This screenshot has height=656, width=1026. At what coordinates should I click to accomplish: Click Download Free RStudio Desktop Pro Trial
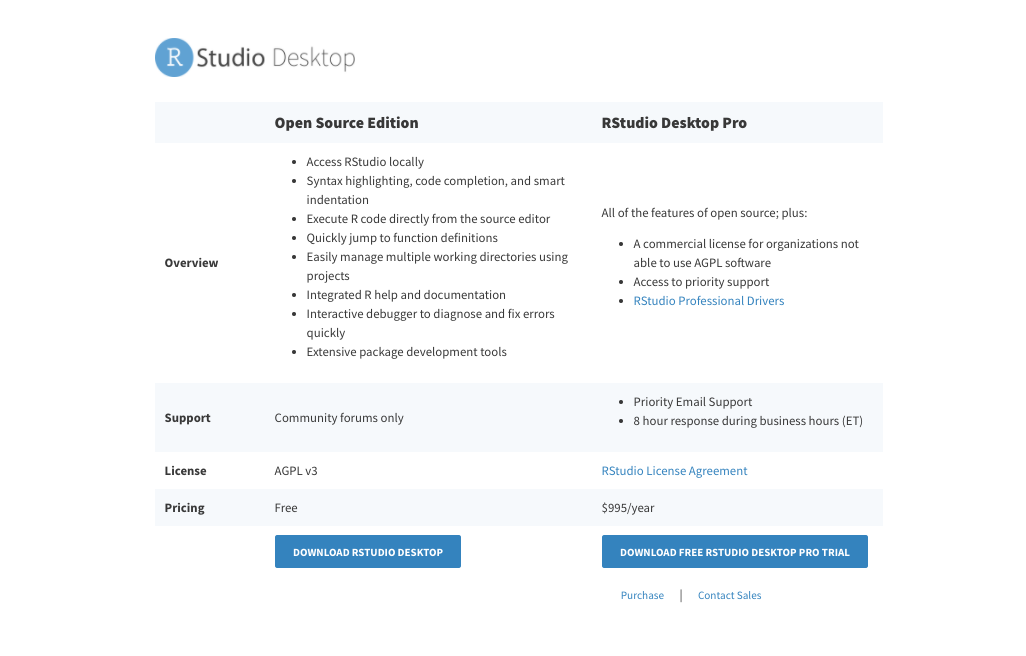click(x=735, y=552)
